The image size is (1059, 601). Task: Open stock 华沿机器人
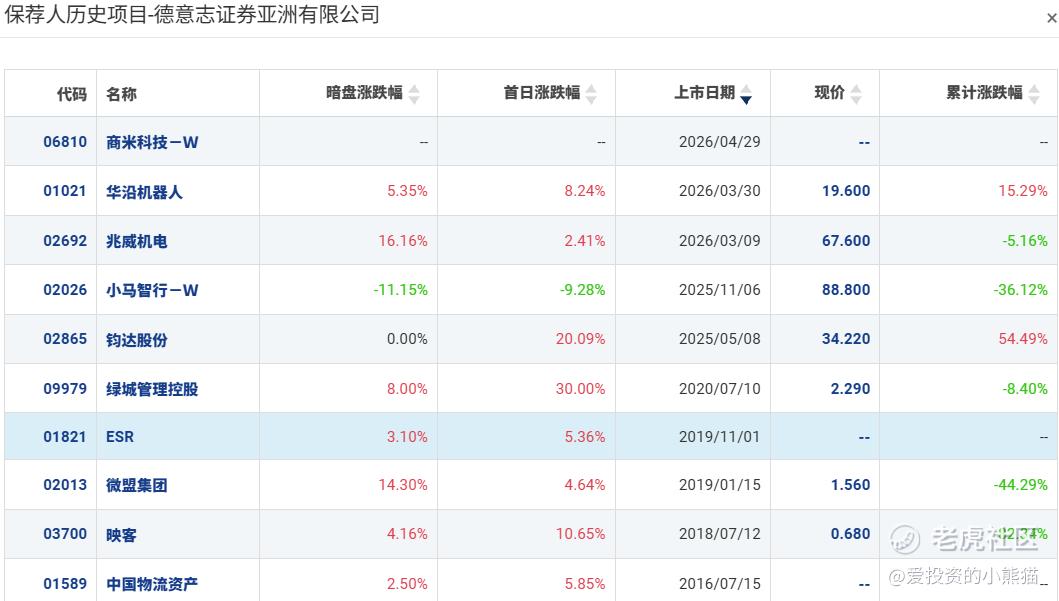(144, 192)
